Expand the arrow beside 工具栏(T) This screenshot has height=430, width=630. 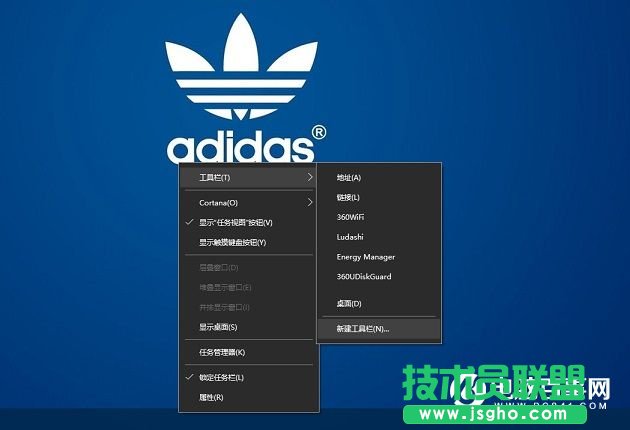click(310, 177)
